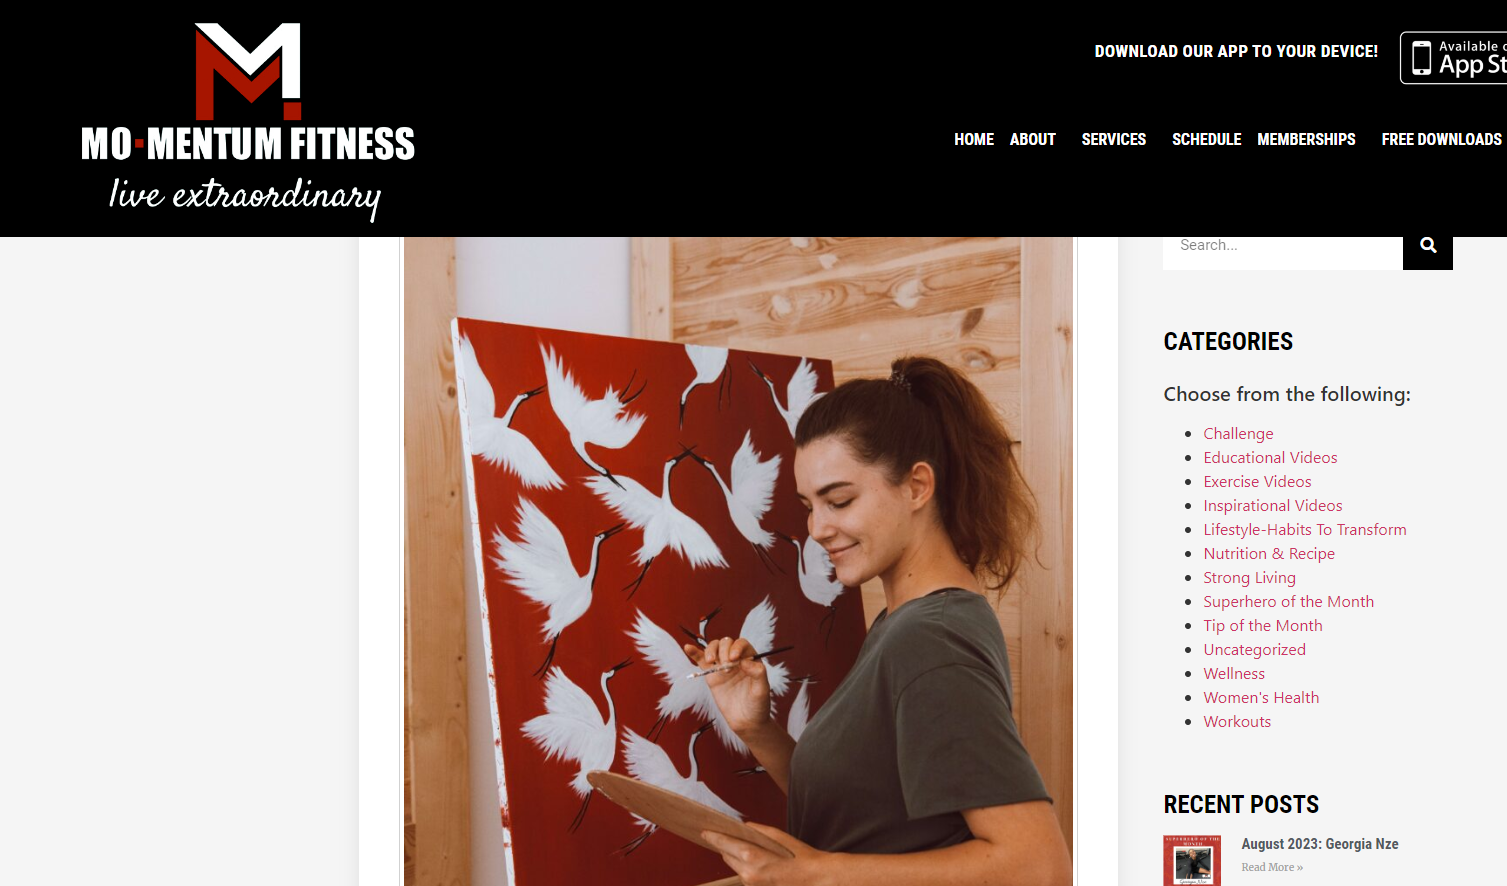Click the search magnifier button
Screen dimensions: 1507x886
(1427, 248)
